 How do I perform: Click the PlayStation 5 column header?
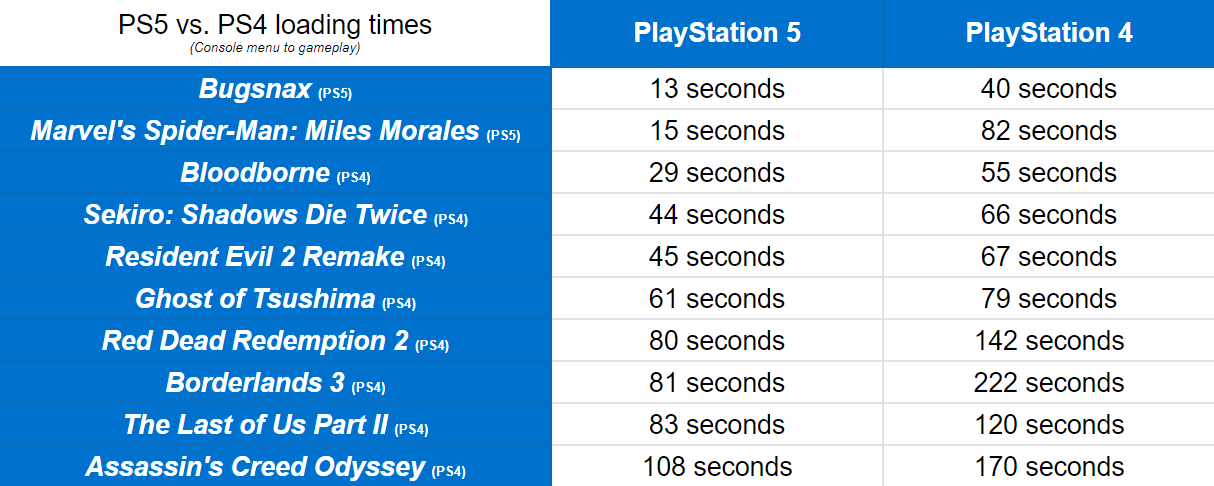(717, 33)
